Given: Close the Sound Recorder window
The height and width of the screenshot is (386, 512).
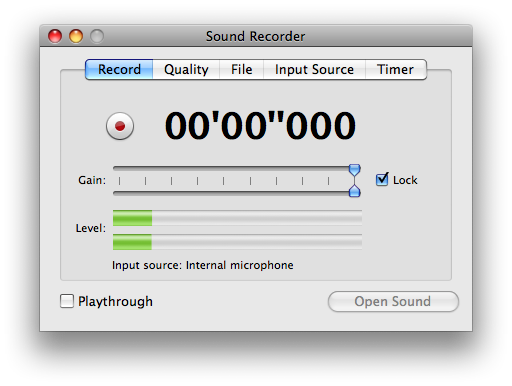Looking at the screenshot, I should (55, 36).
